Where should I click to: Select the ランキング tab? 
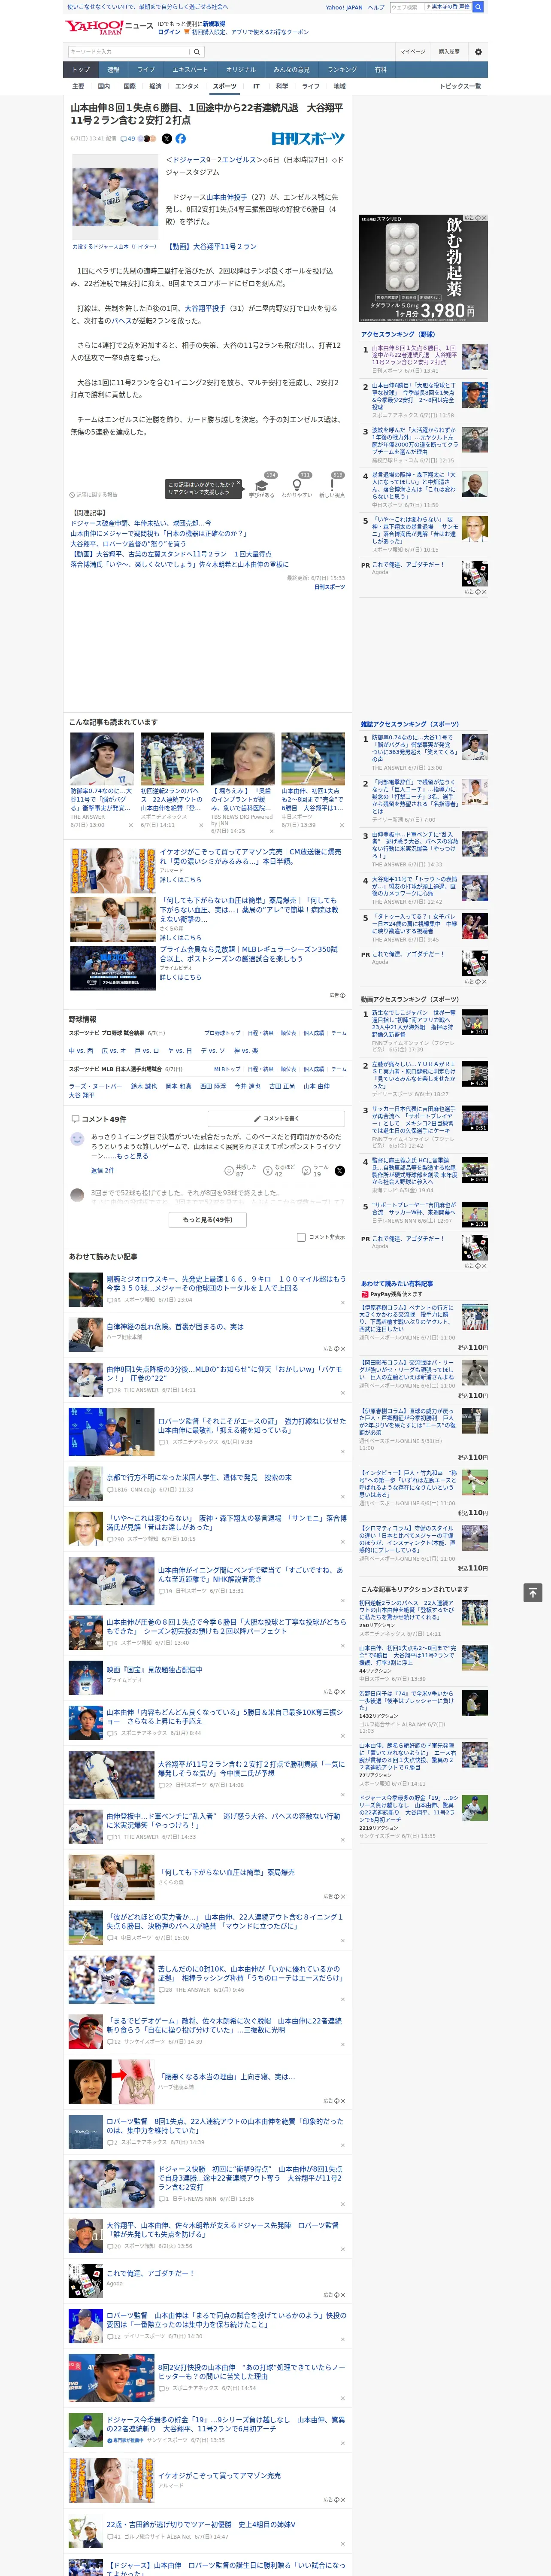pyautogui.click(x=342, y=70)
